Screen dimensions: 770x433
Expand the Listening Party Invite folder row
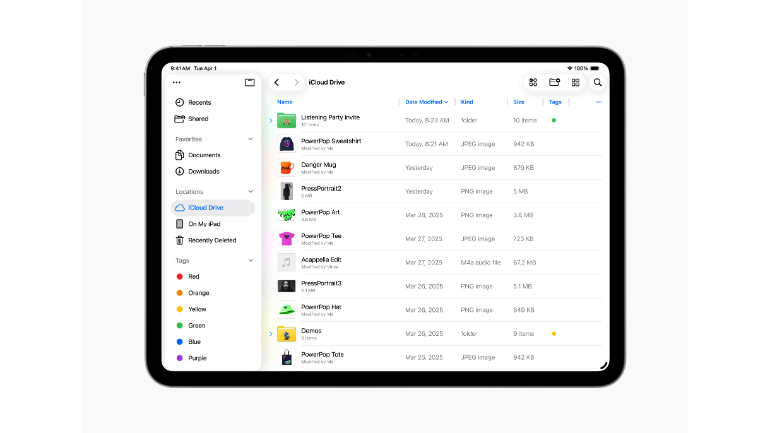[x=271, y=120]
